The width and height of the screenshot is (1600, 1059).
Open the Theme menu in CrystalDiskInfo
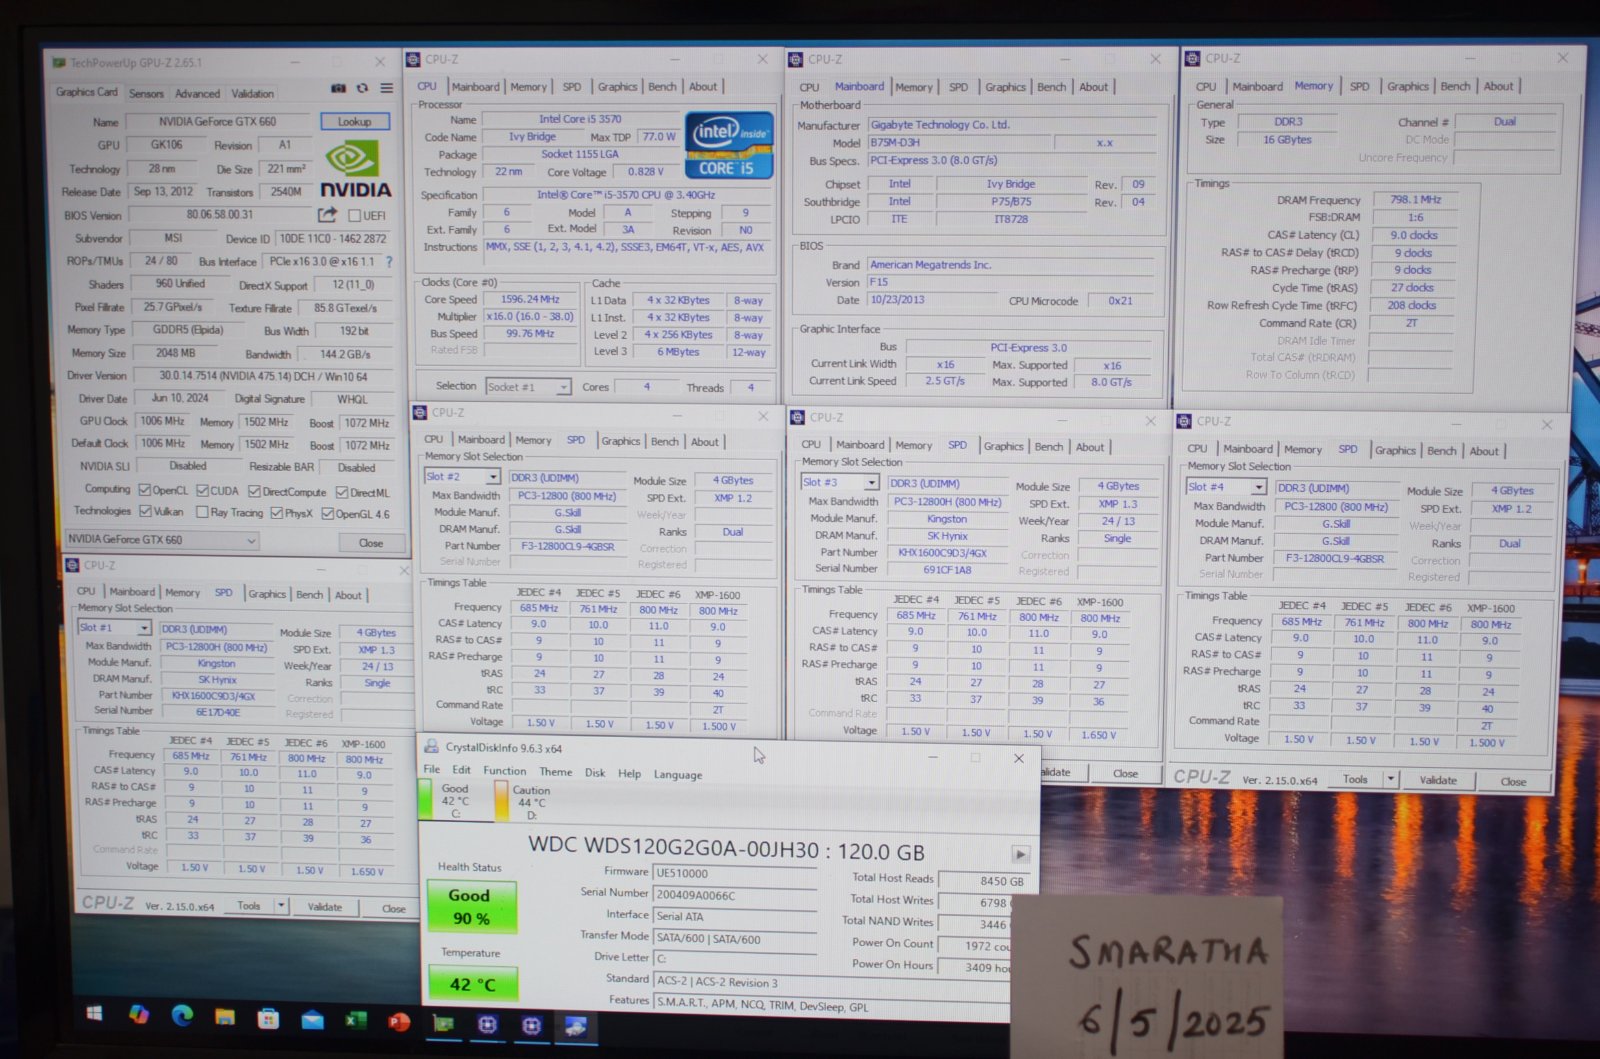tap(555, 772)
